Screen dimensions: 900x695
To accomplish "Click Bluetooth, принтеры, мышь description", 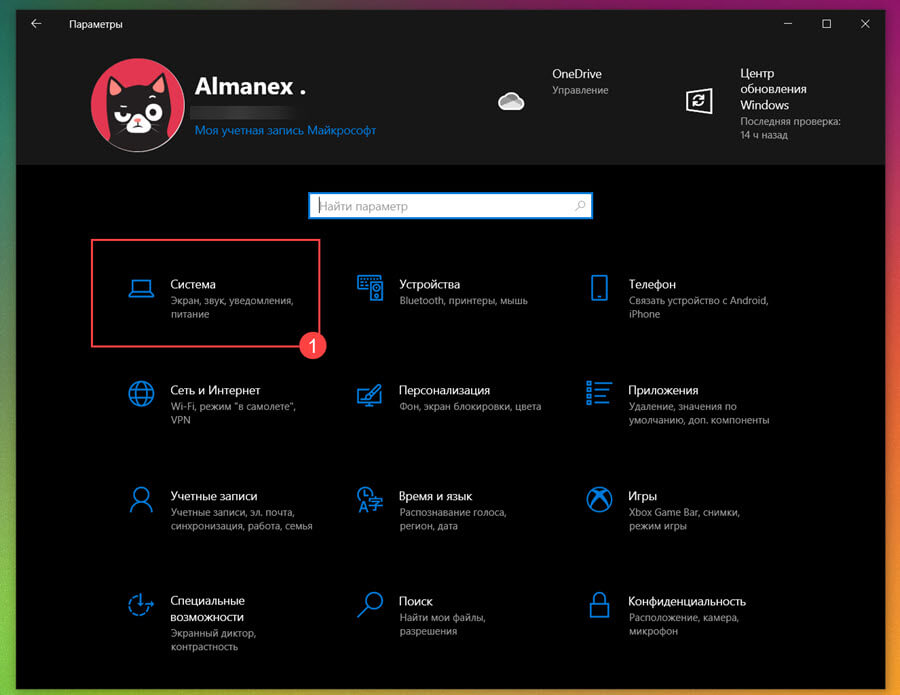I will point(463,300).
